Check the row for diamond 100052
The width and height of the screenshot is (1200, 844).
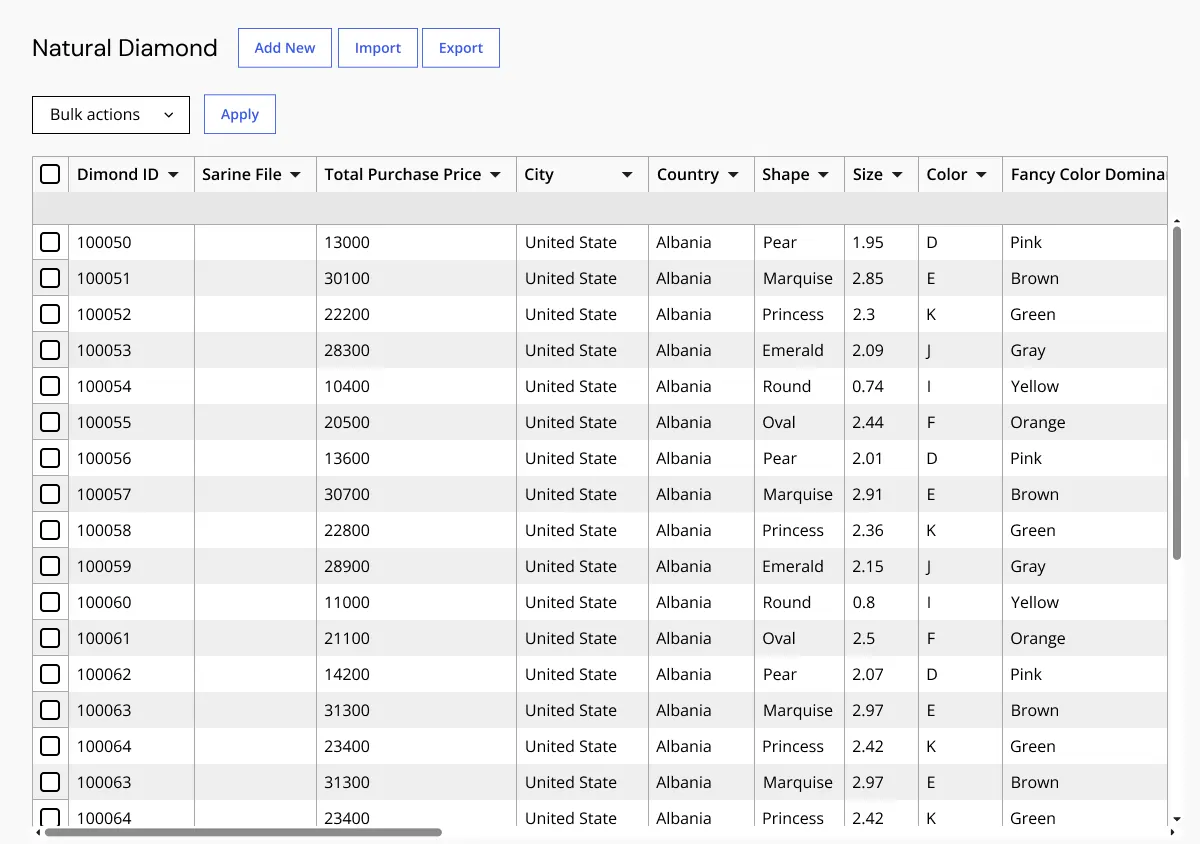[x=50, y=314]
